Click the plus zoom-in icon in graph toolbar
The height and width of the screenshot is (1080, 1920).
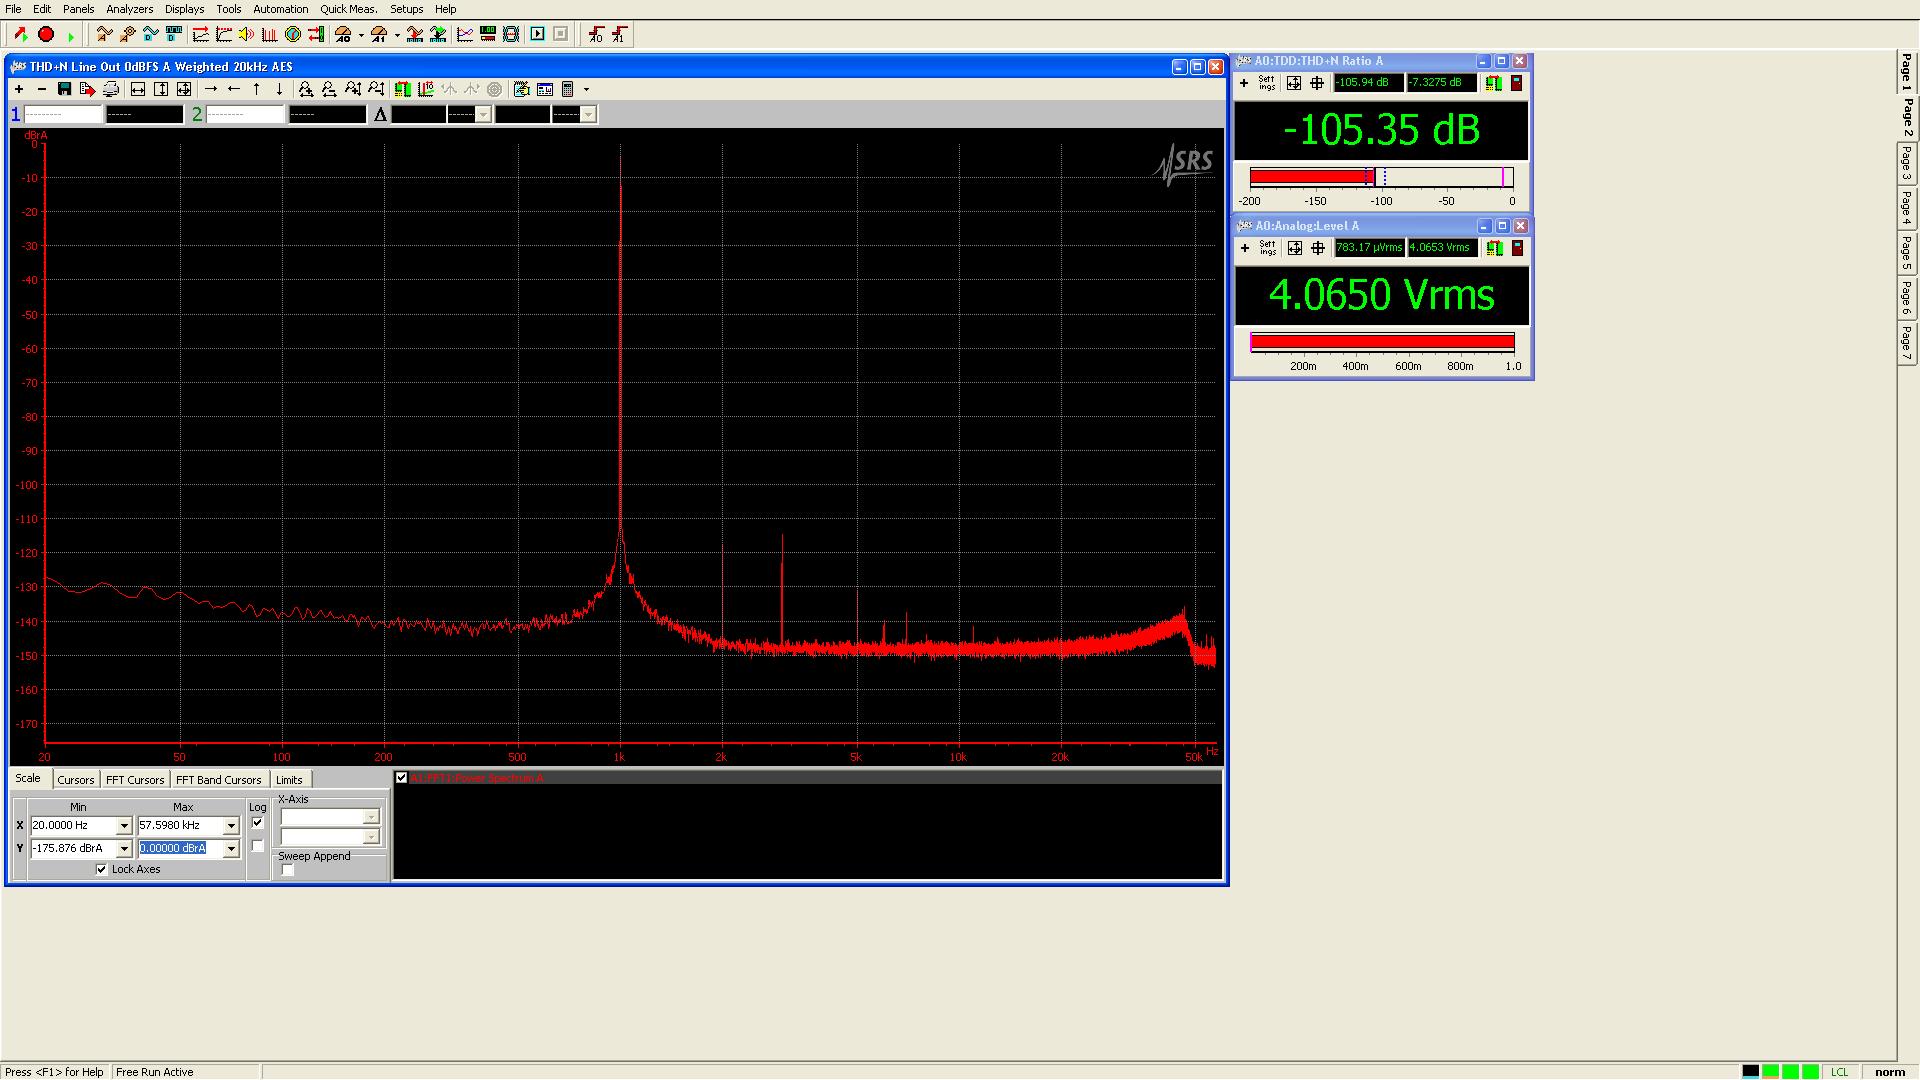point(19,89)
